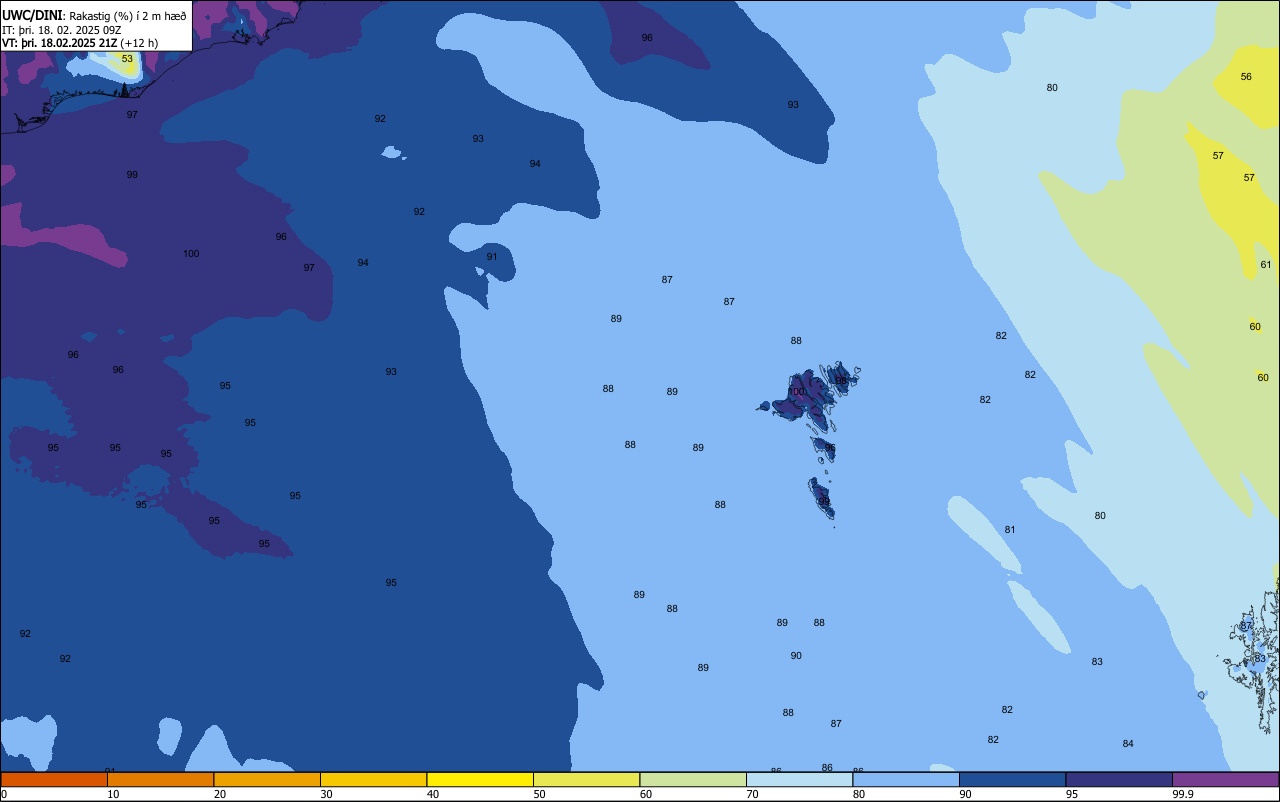
Task: Click the 'VT: þri. 18.02.2025 21Z (+12 h)' line
Action: pyautogui.click(x=80, y=43)
